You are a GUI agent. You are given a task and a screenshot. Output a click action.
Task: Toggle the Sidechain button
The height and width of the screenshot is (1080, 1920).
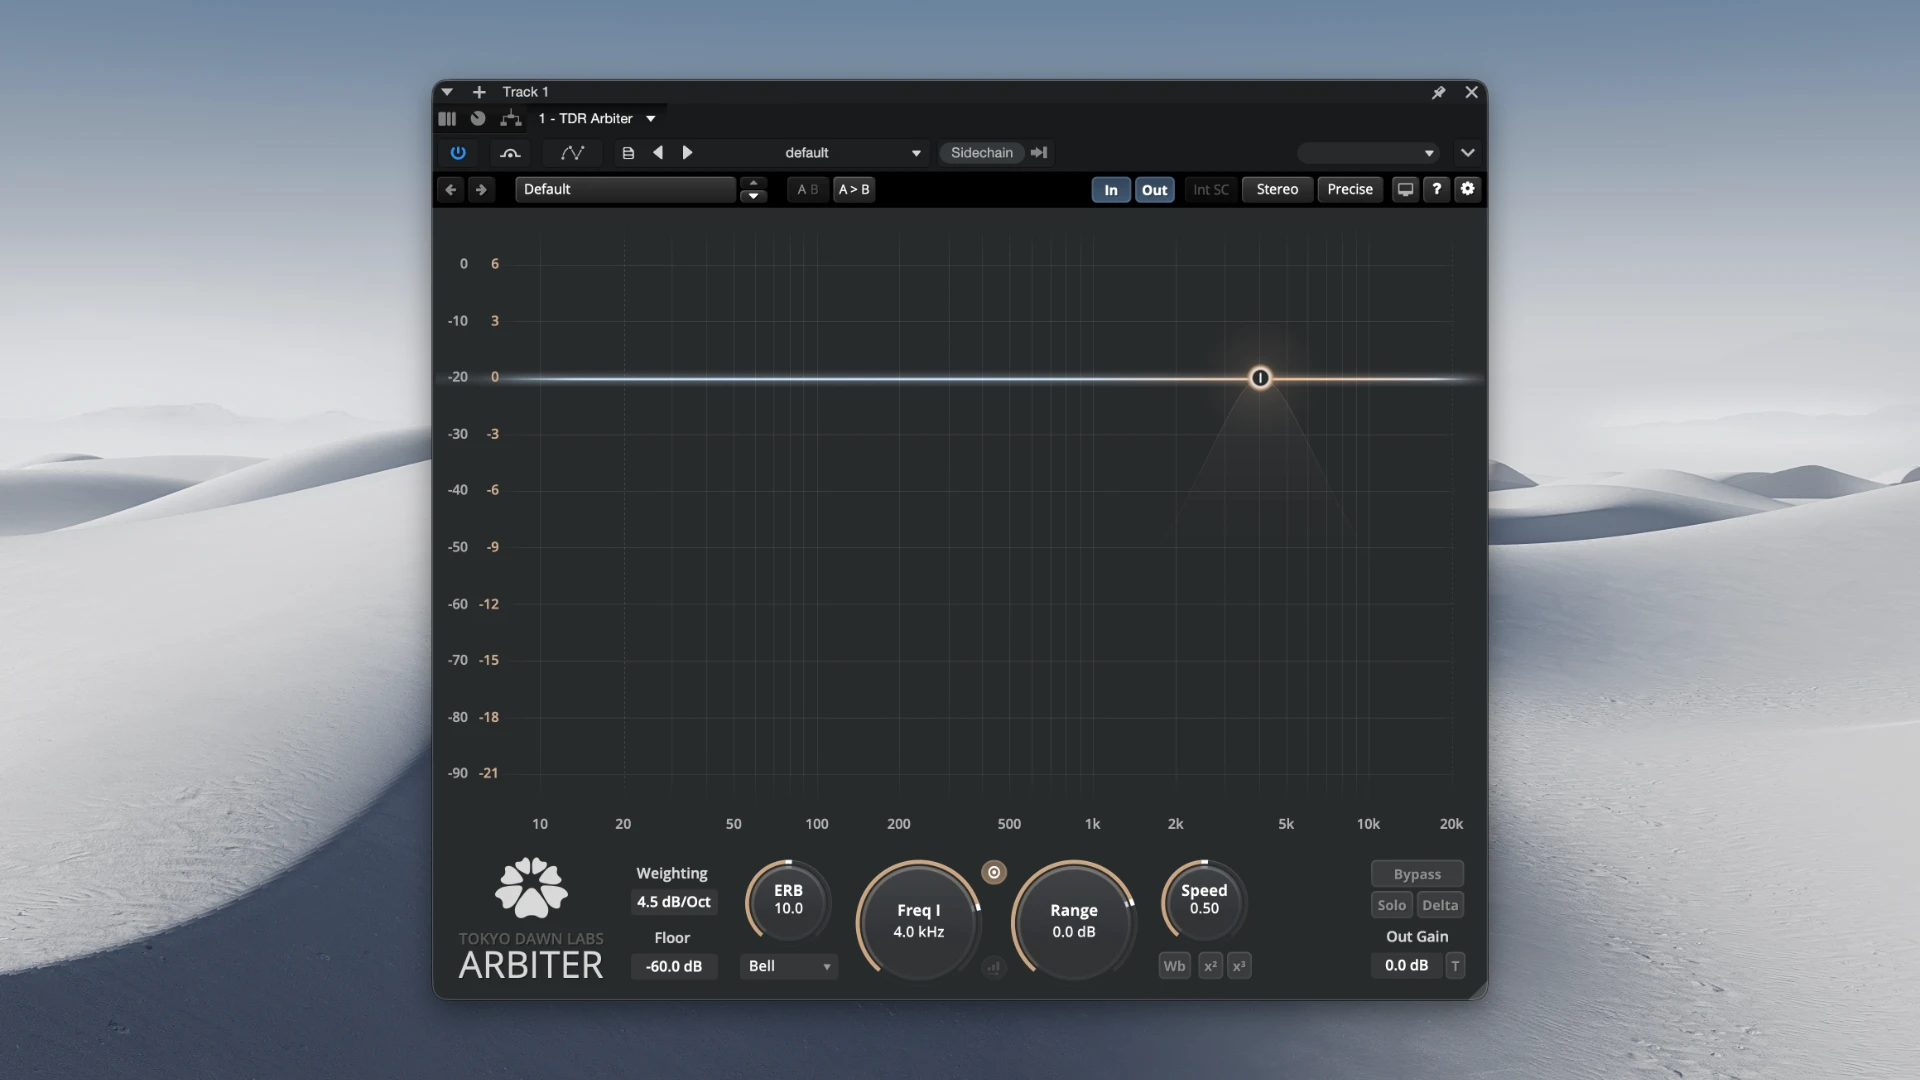(981, 153)
